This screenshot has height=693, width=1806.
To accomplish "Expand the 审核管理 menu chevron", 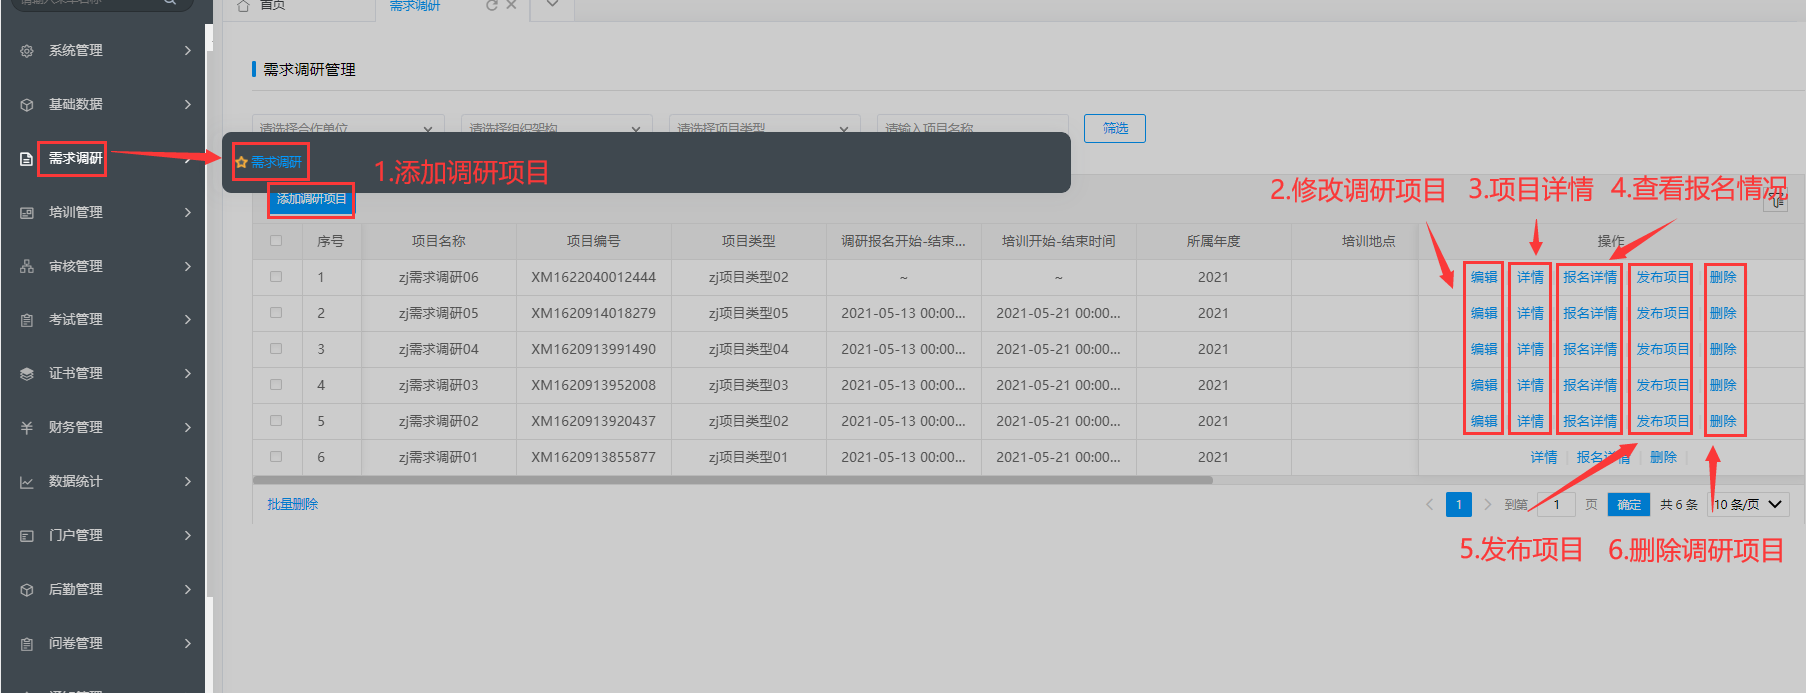I will [187, 266].
